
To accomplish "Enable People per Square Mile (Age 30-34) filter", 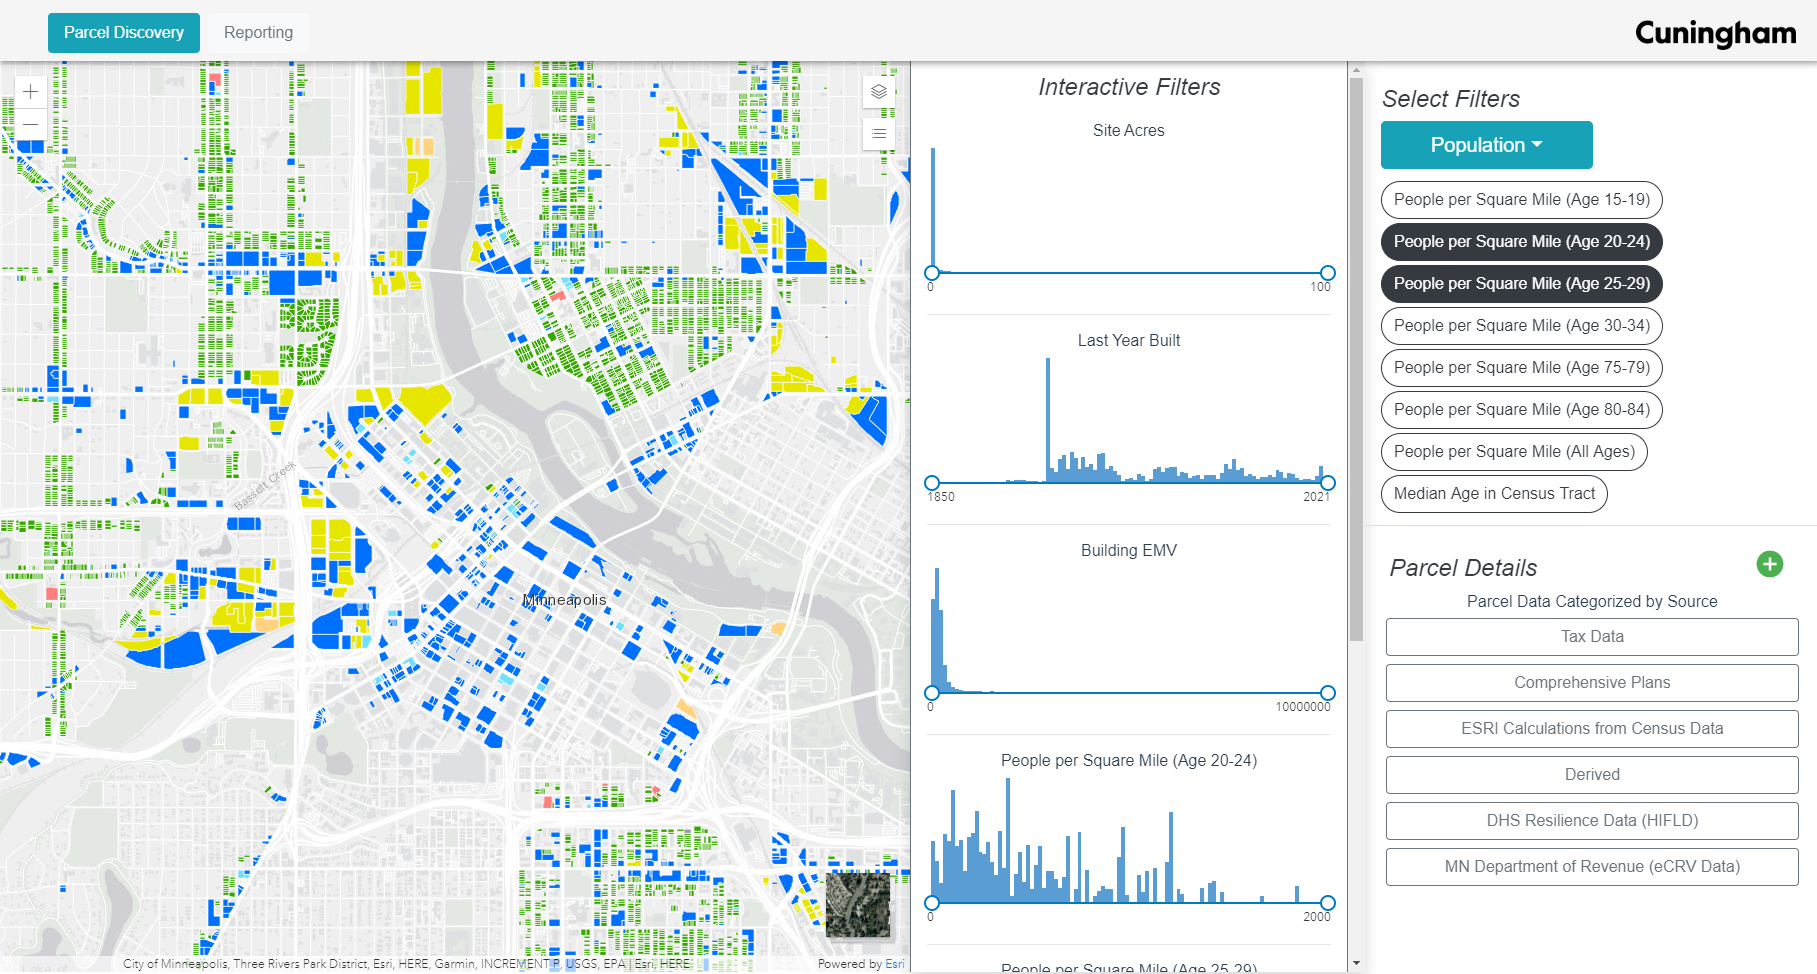I will (1521, 326).
